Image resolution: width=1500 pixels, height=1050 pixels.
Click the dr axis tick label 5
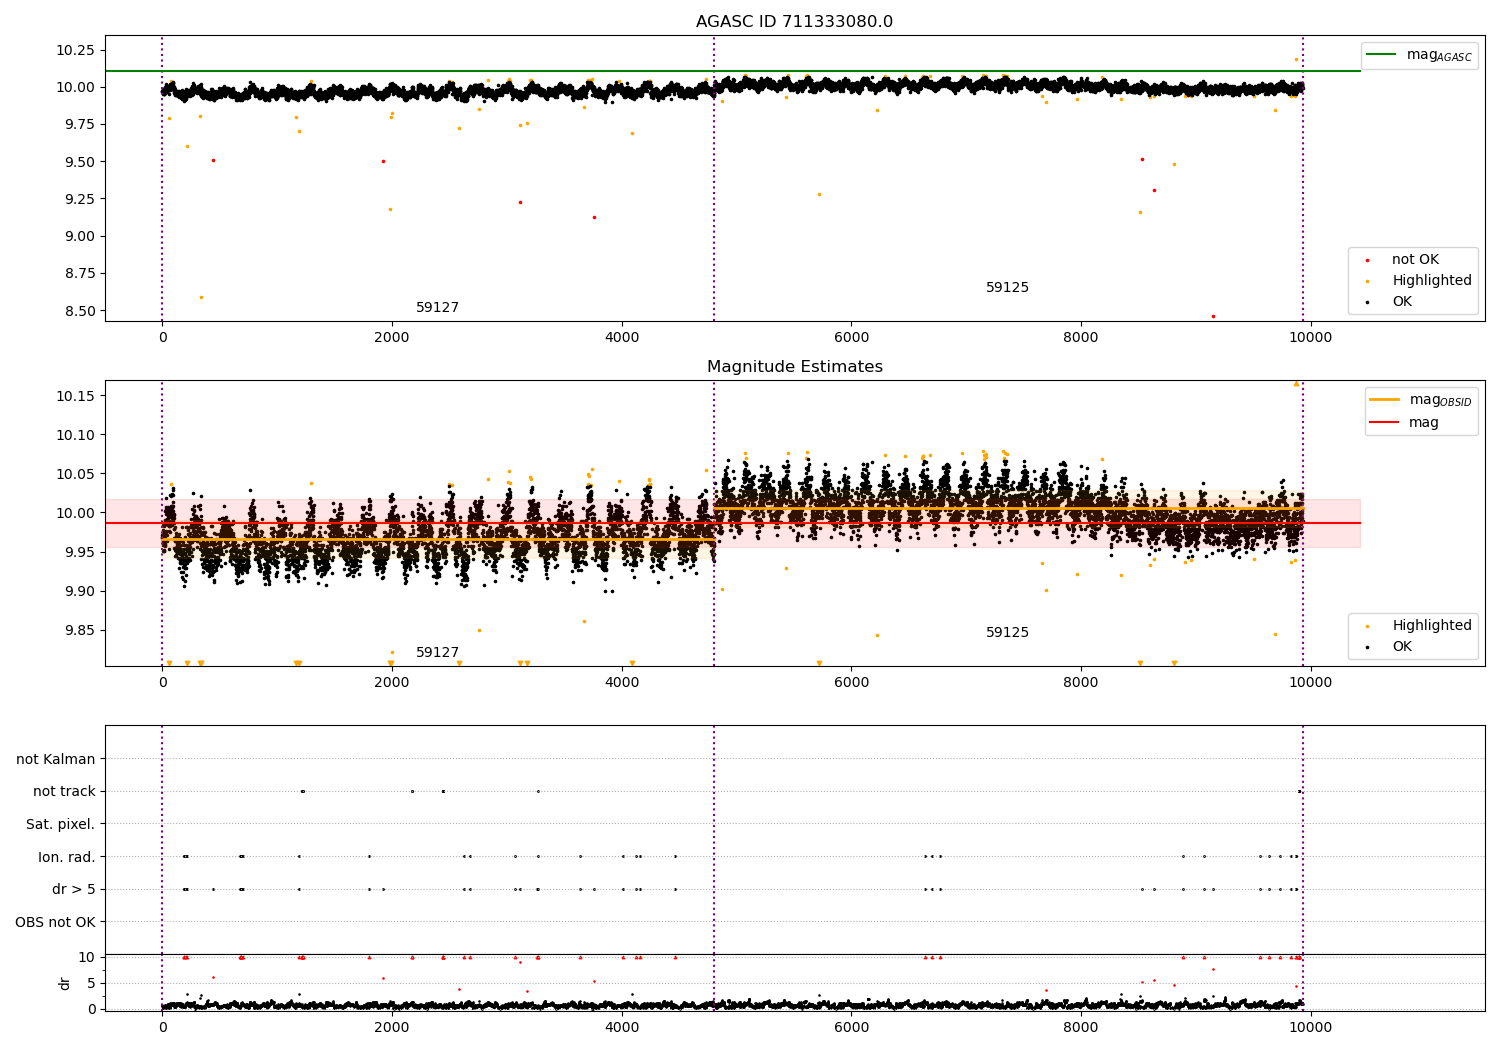click(92, 983)
